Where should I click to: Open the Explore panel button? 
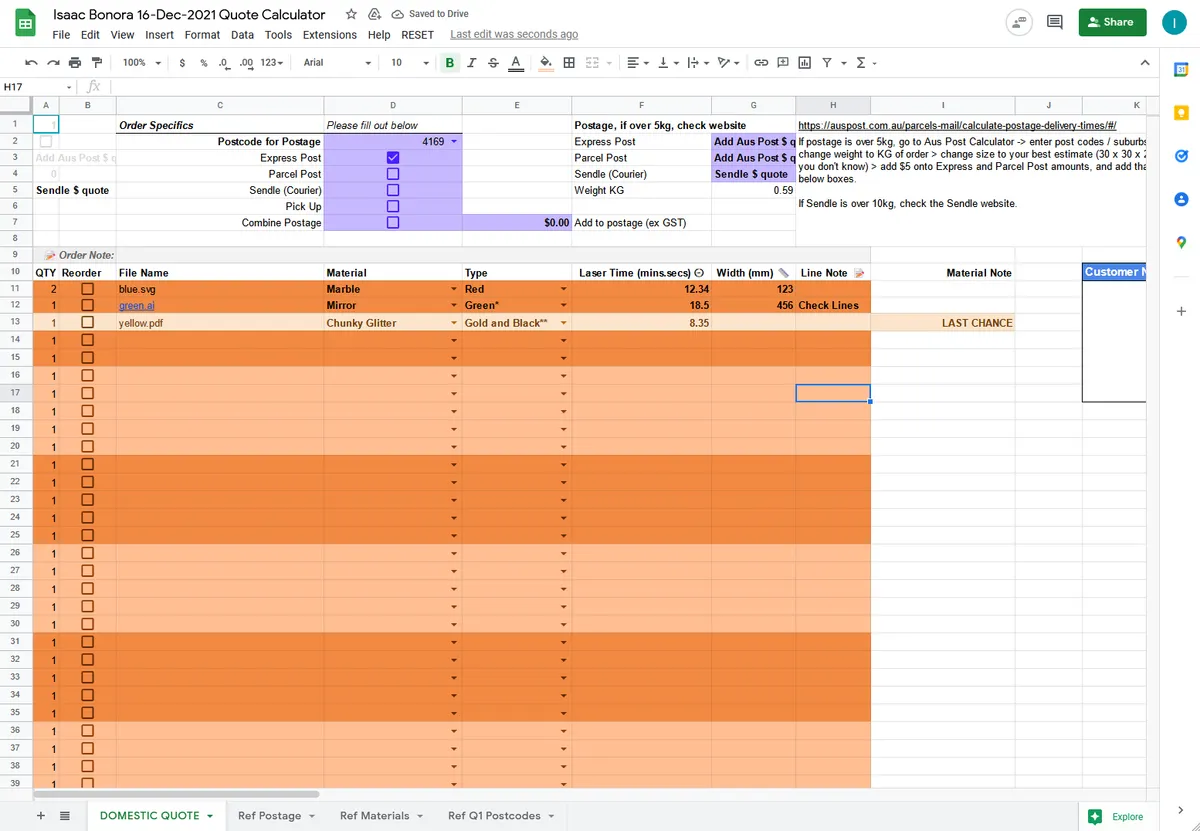1117,816
